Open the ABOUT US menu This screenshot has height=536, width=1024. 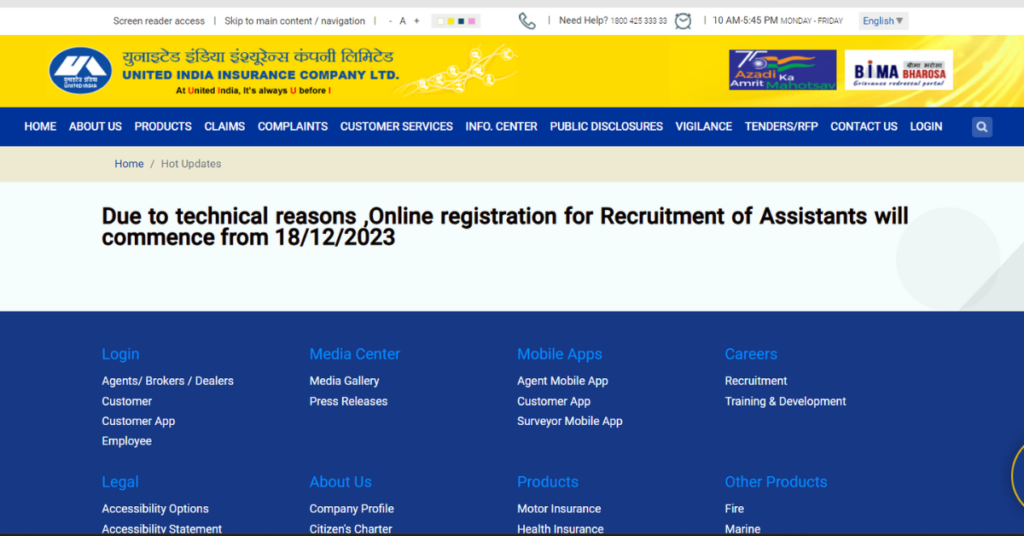(95, 127)
